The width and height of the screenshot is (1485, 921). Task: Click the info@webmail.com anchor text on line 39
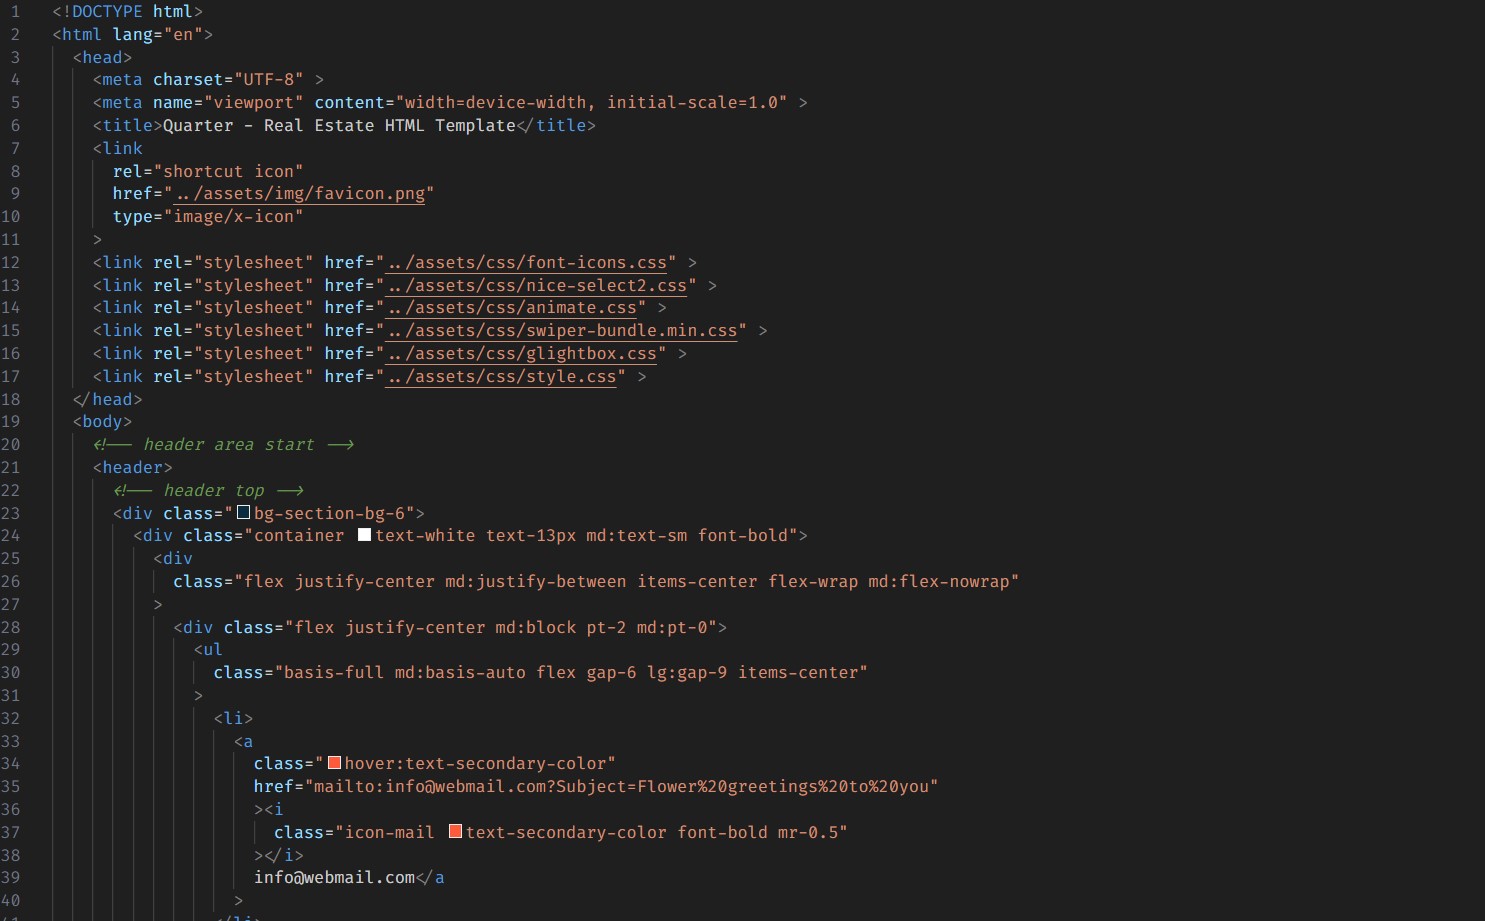click(334, 878)
